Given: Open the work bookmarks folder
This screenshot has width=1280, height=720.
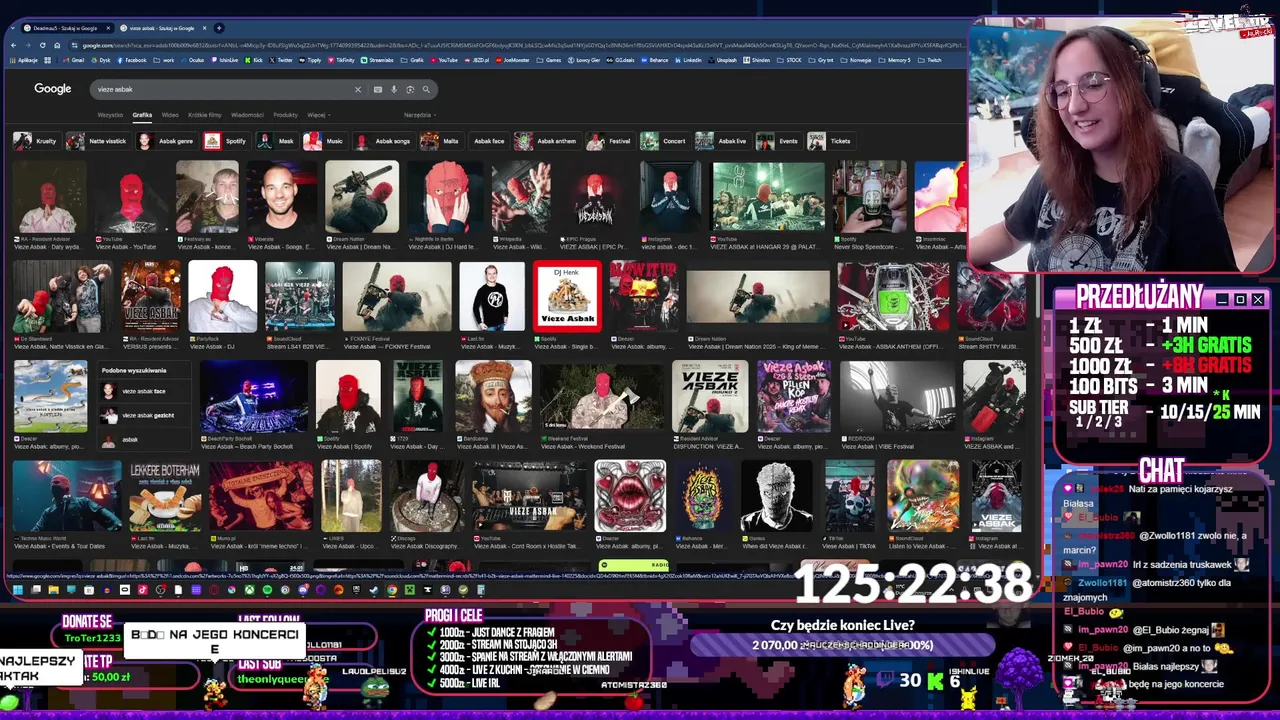Looking at the screenshot, I should coord(164,60).
